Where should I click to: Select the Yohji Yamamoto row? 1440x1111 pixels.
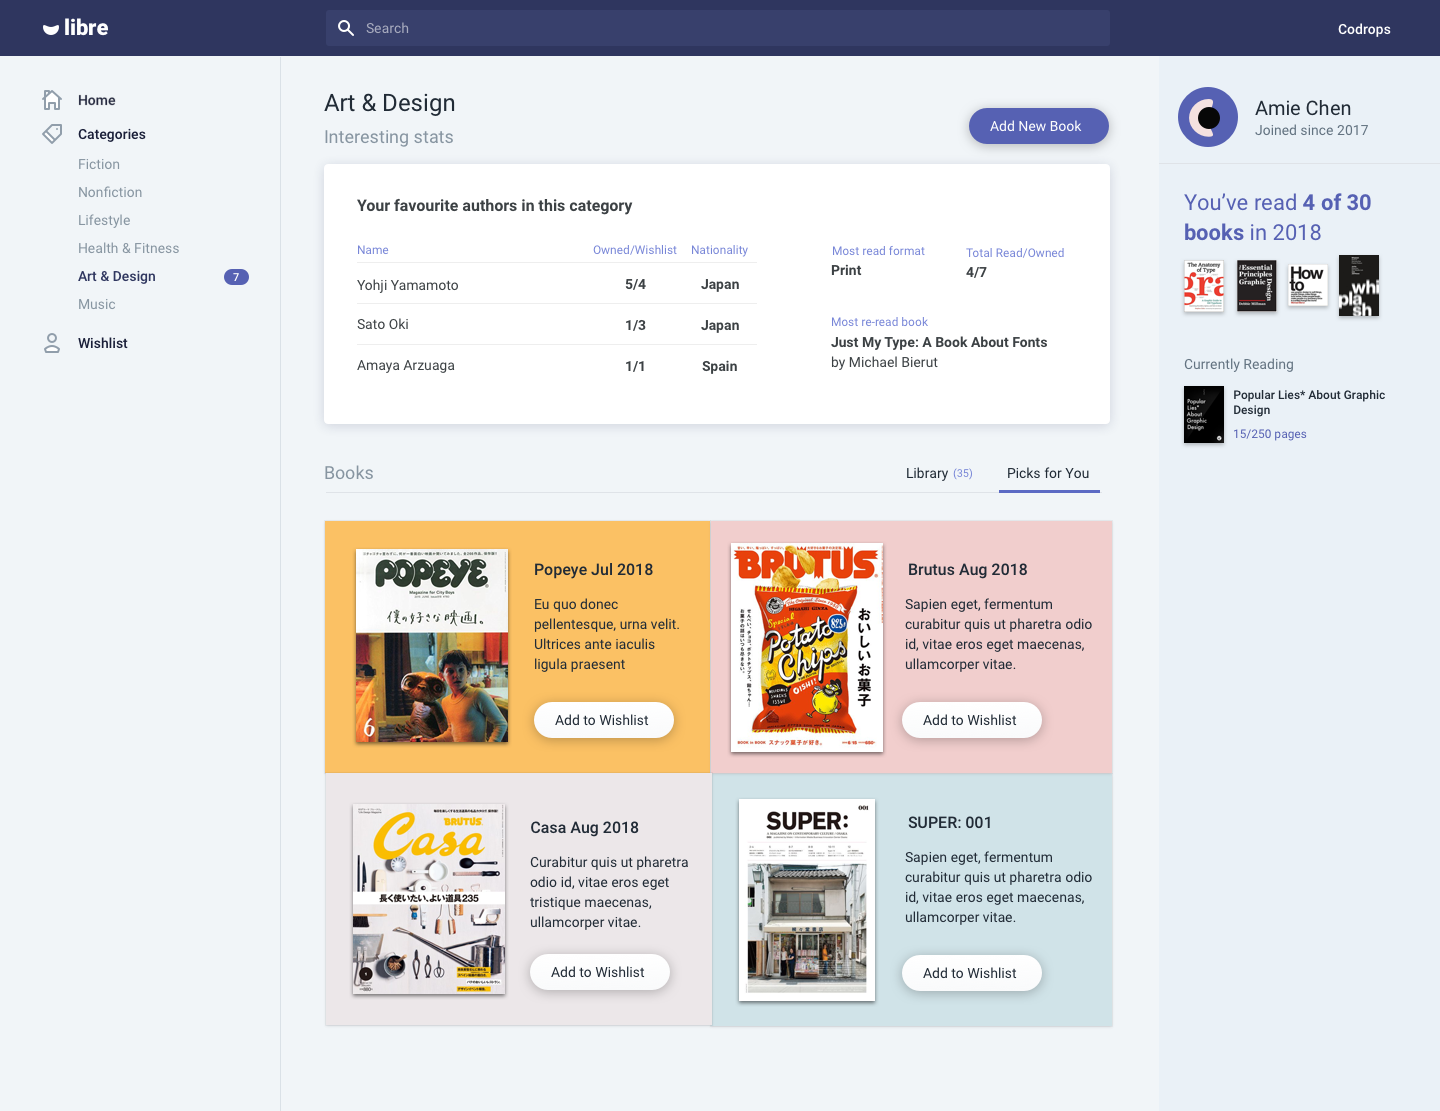(x=556, y=284)
